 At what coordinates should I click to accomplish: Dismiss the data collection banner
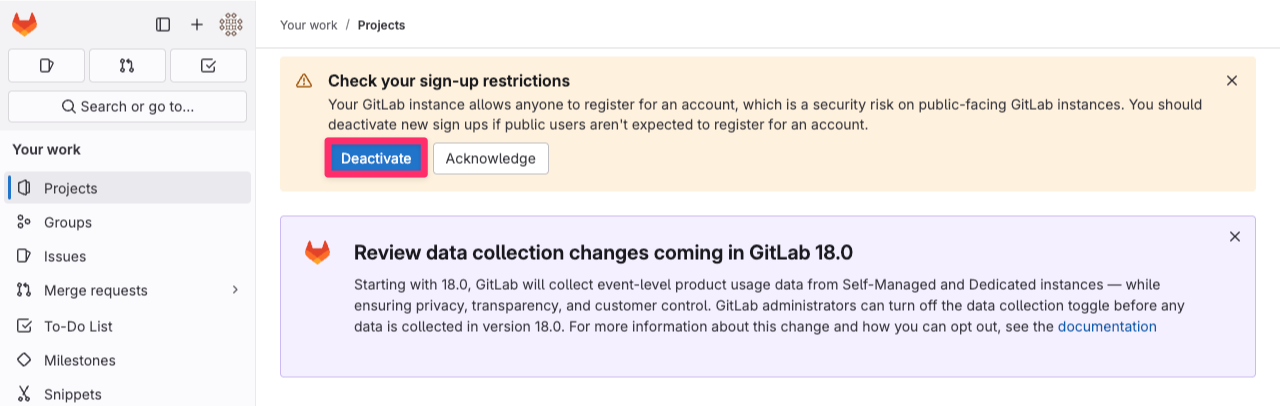click(1235, 237)
